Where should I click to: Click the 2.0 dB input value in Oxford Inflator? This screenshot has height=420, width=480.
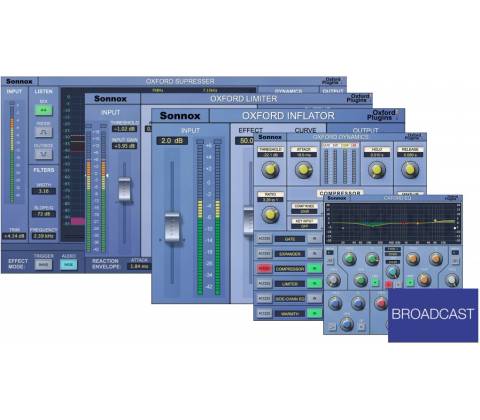172,141
